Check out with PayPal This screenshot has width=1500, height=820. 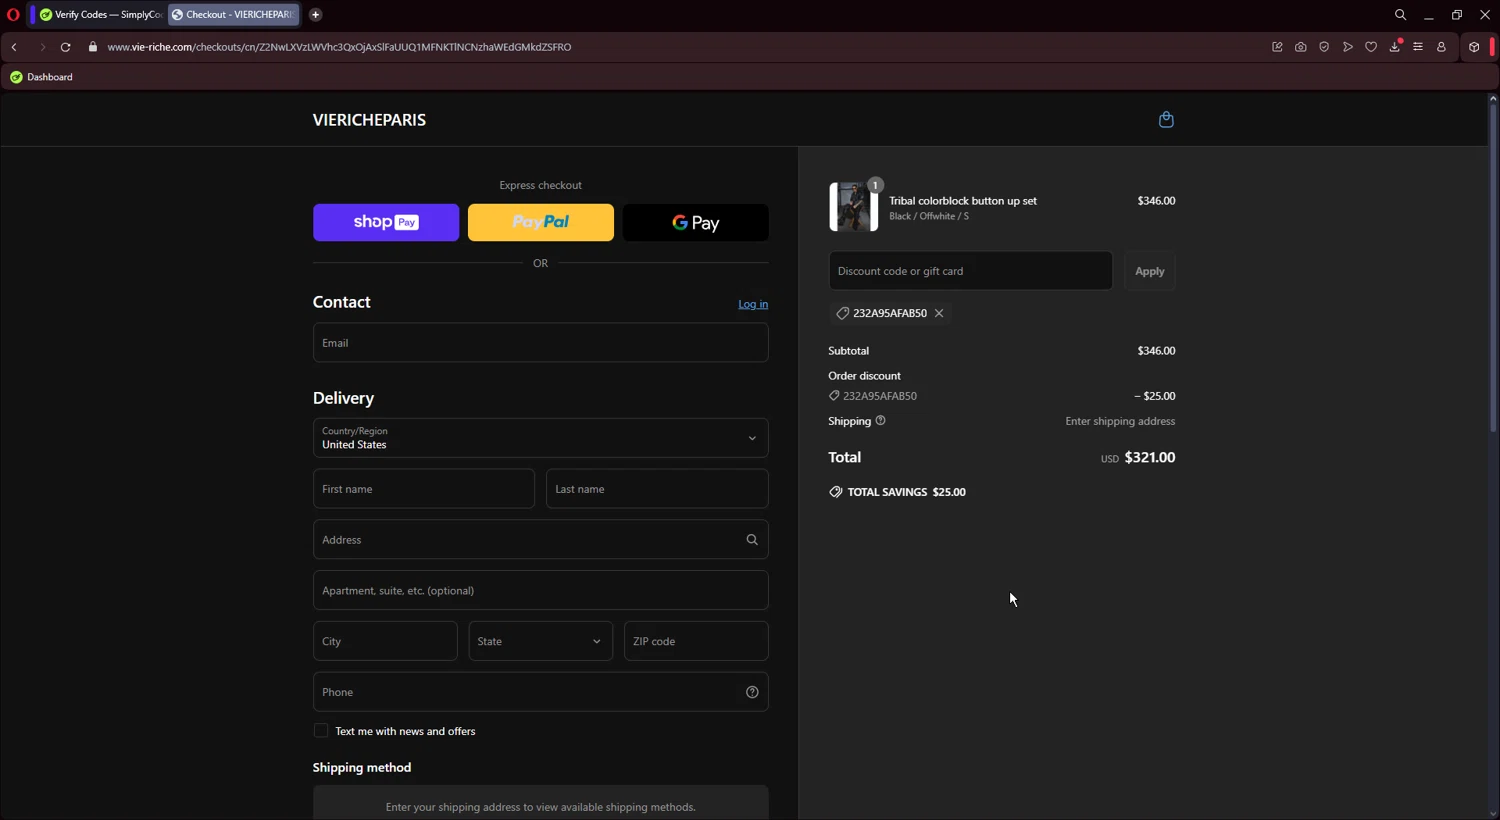point(541,222)
